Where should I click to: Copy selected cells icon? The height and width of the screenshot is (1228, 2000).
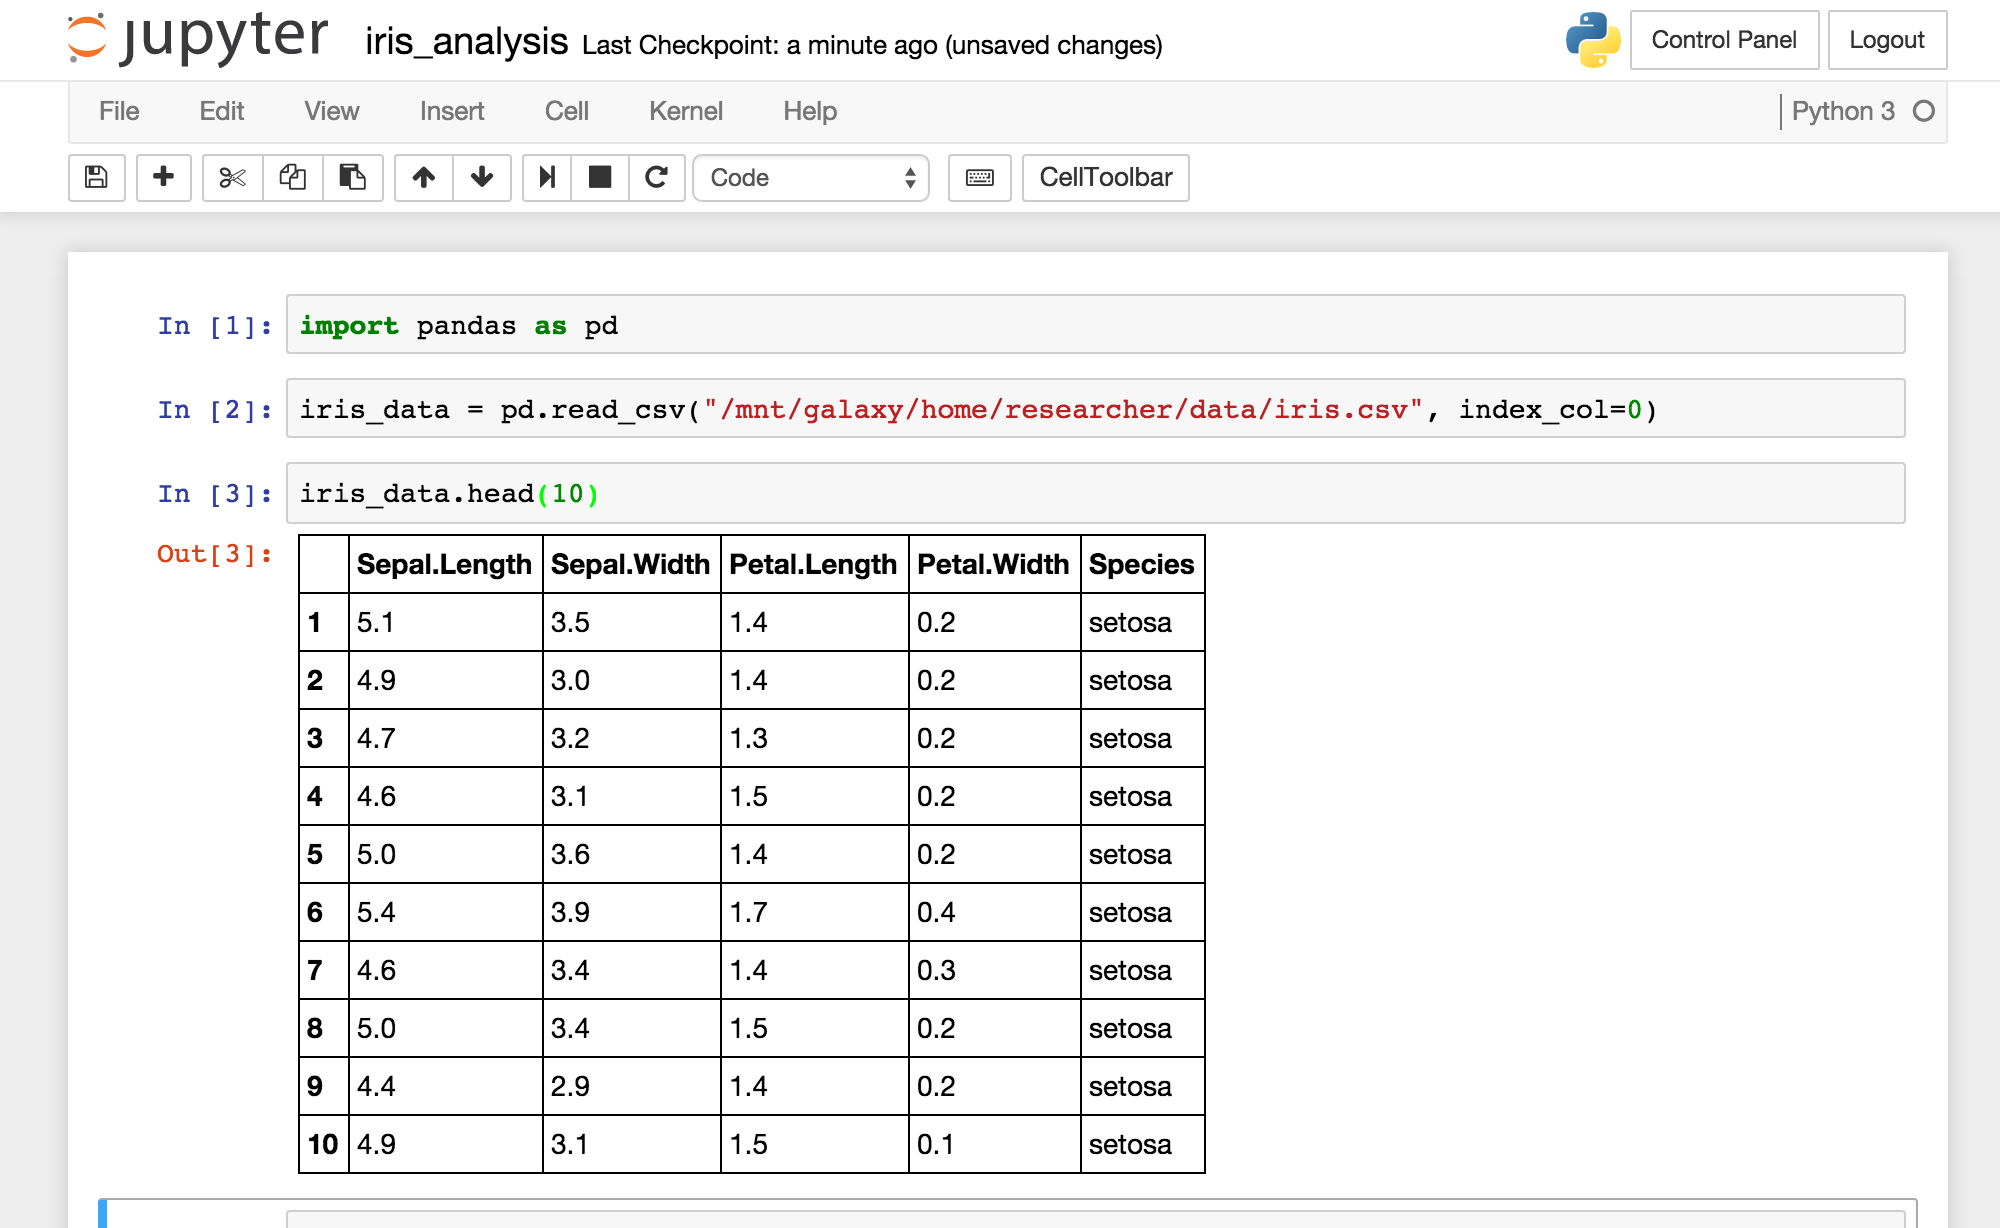[x=292, y=178]
